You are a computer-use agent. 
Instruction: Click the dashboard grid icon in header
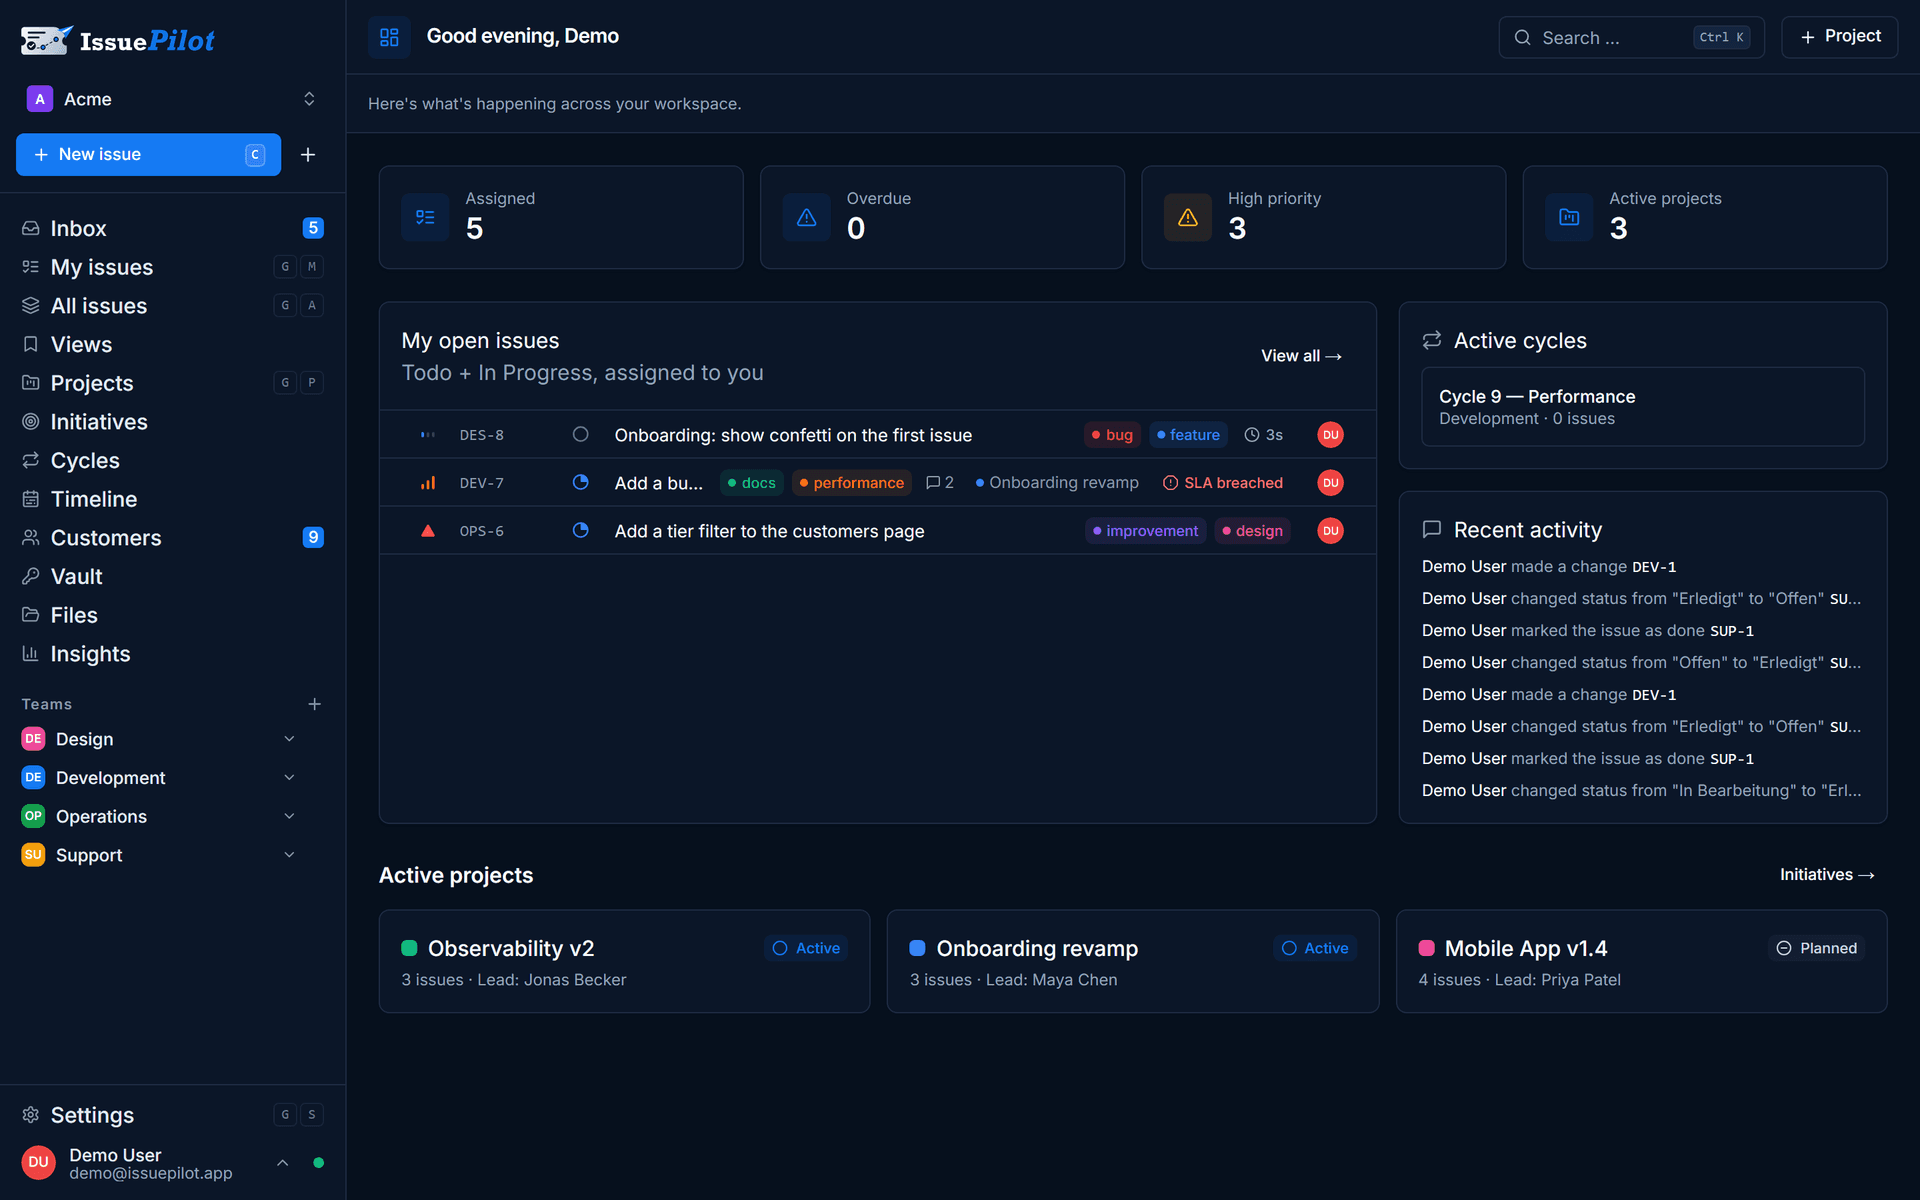click(x=389, y=37)
